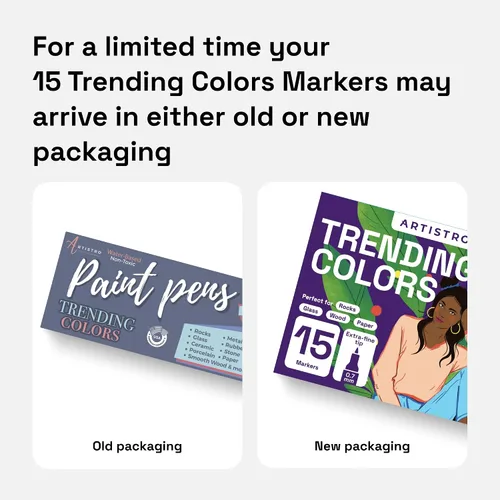Click the Water-Based Non-Toxic label
Viewport: 500px width, 500px height.
pyautogui.click(x=124, y=257)
